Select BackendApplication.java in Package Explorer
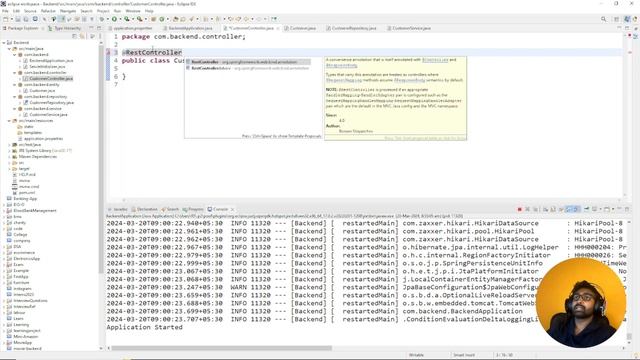Screen dimensions: 640x360 tap(48, 60)
